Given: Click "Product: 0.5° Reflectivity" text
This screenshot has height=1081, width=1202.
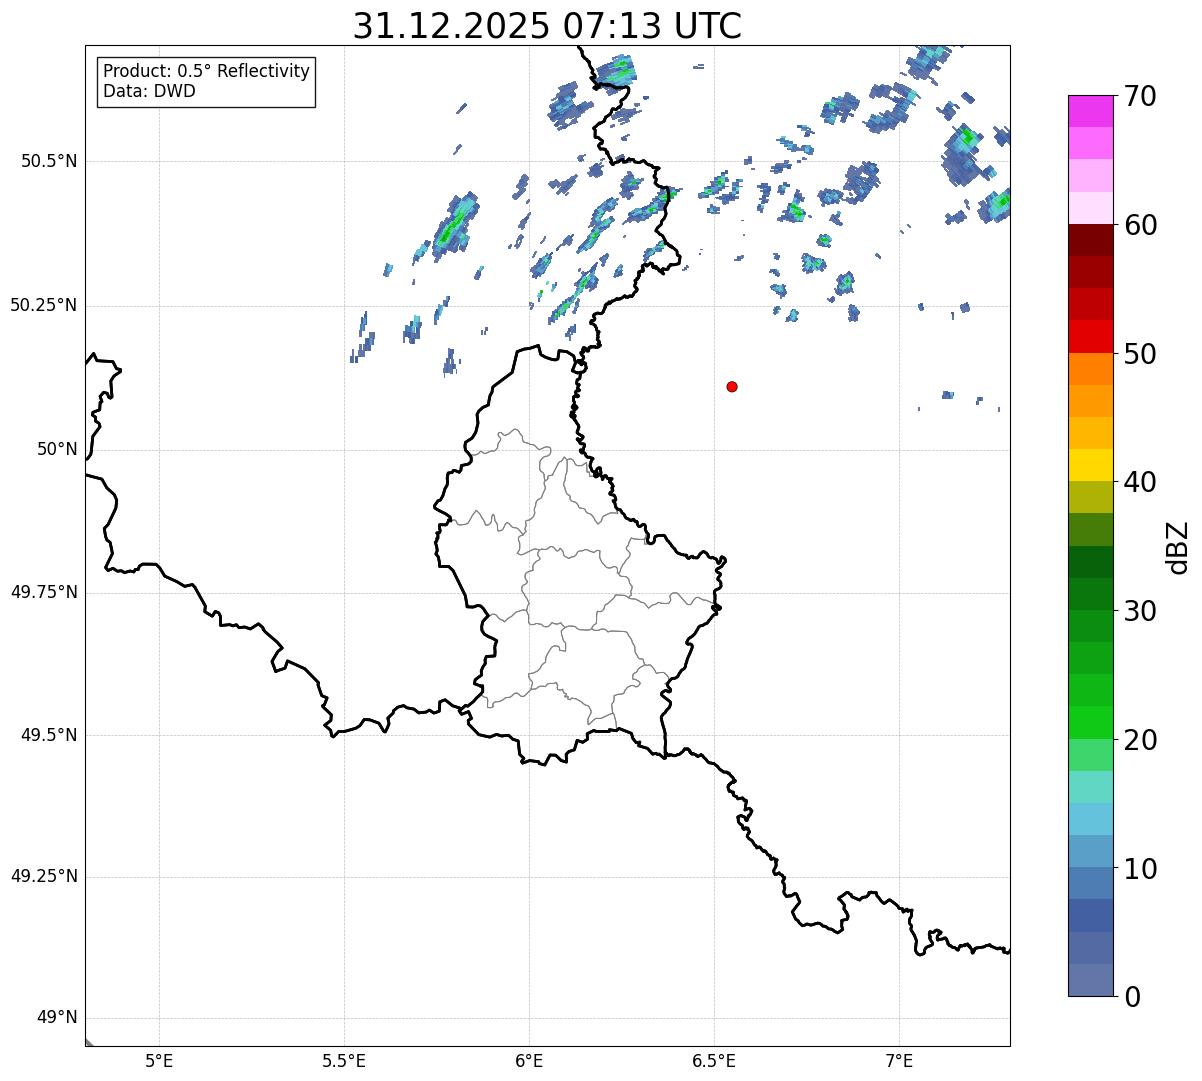Looking at the screenshot, I should (x=206, y=72).
